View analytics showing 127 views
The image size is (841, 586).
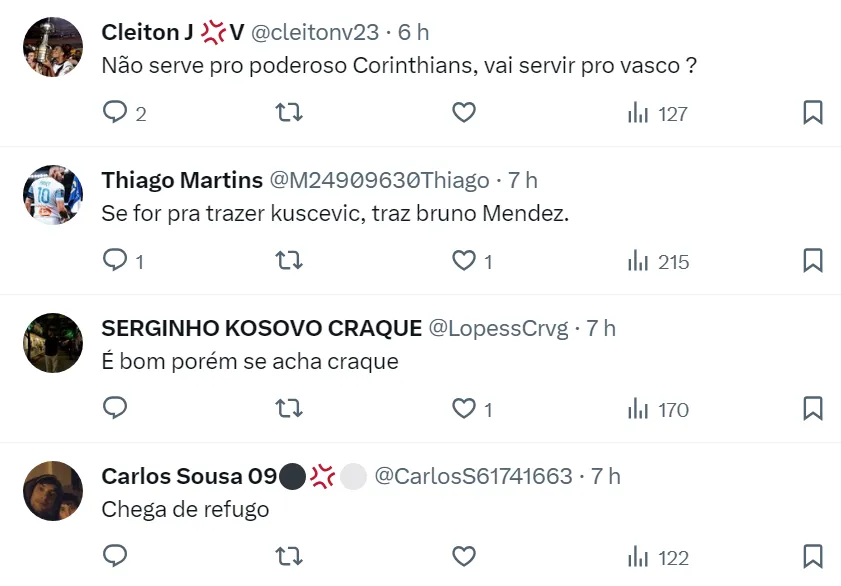658,113
